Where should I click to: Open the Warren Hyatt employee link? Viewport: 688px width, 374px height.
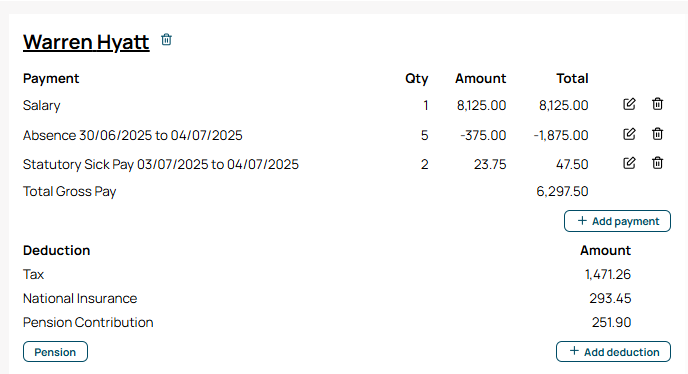(86, 42)
